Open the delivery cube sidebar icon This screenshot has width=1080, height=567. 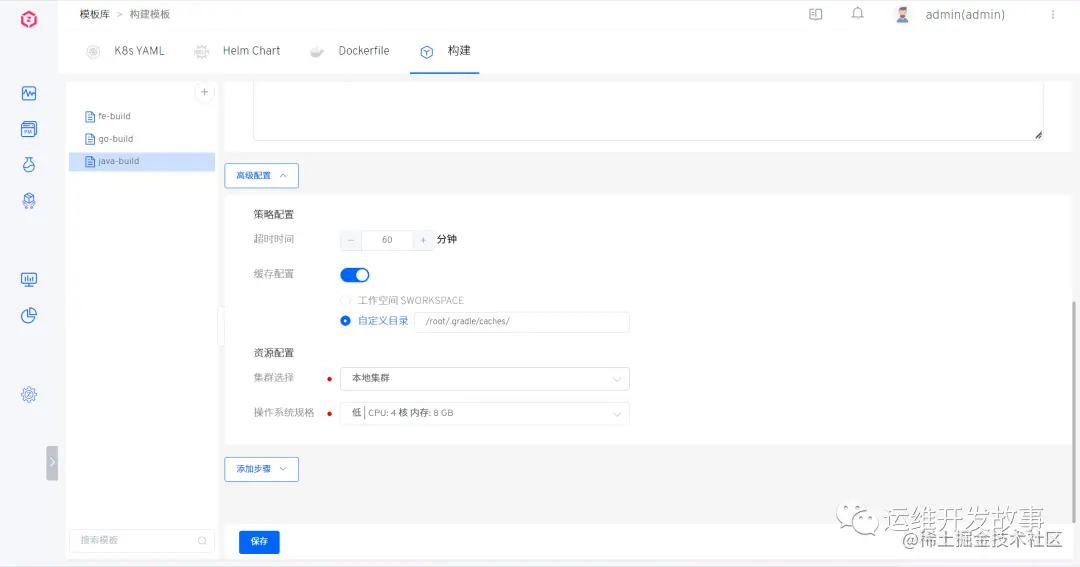point(29,200)
